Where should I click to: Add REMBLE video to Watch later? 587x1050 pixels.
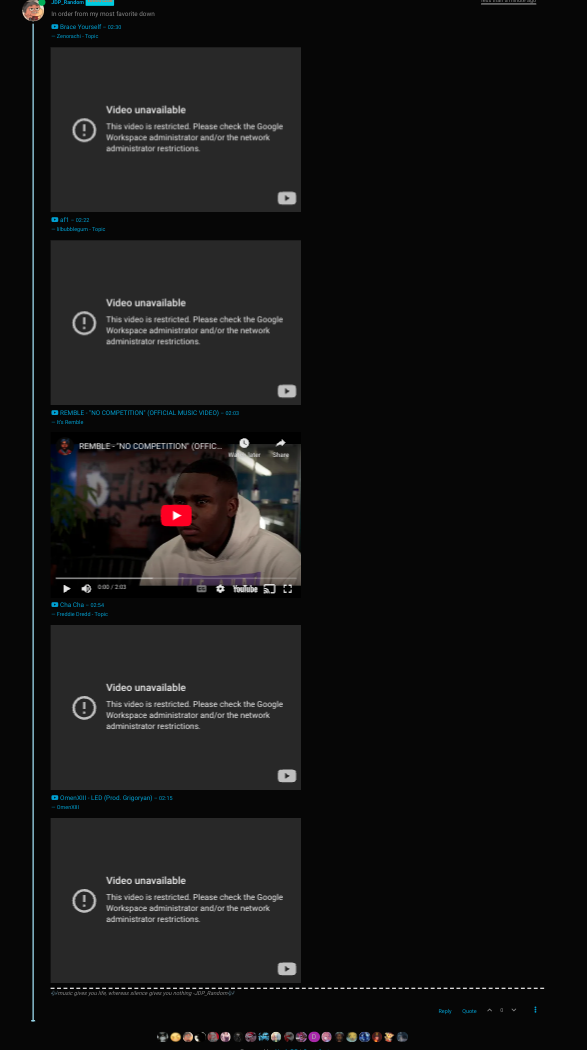(x=244, y=448)
